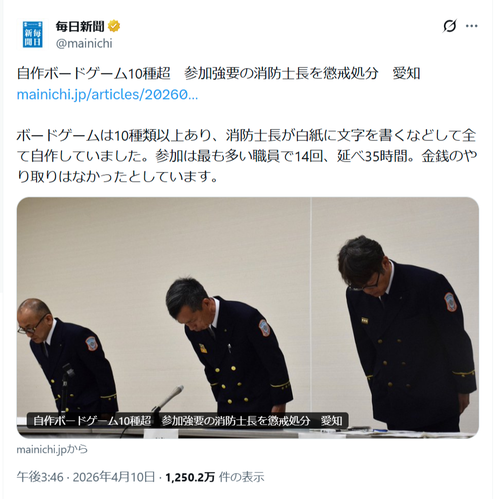Open the news photo link card
This screenshot has height=499, width=500.
248,317
